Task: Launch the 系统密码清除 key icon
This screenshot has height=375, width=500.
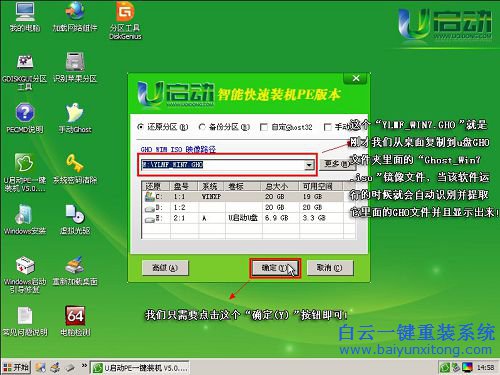Action: [x=75, y=169]
